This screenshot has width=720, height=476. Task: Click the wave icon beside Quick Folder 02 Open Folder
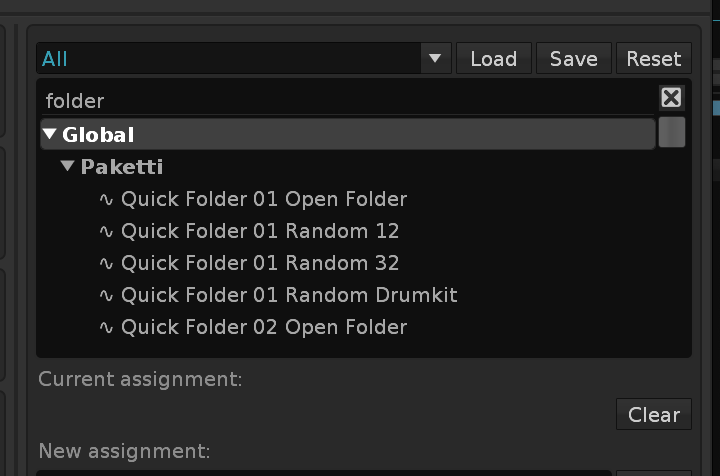tap(107, 327)
